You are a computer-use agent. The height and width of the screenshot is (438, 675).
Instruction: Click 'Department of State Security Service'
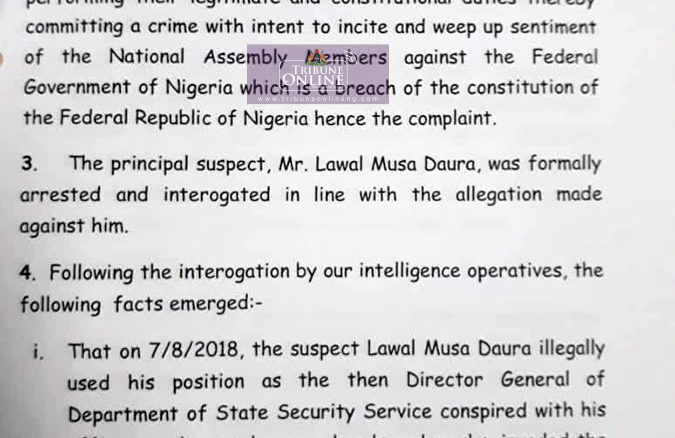(x=250, y=413)
